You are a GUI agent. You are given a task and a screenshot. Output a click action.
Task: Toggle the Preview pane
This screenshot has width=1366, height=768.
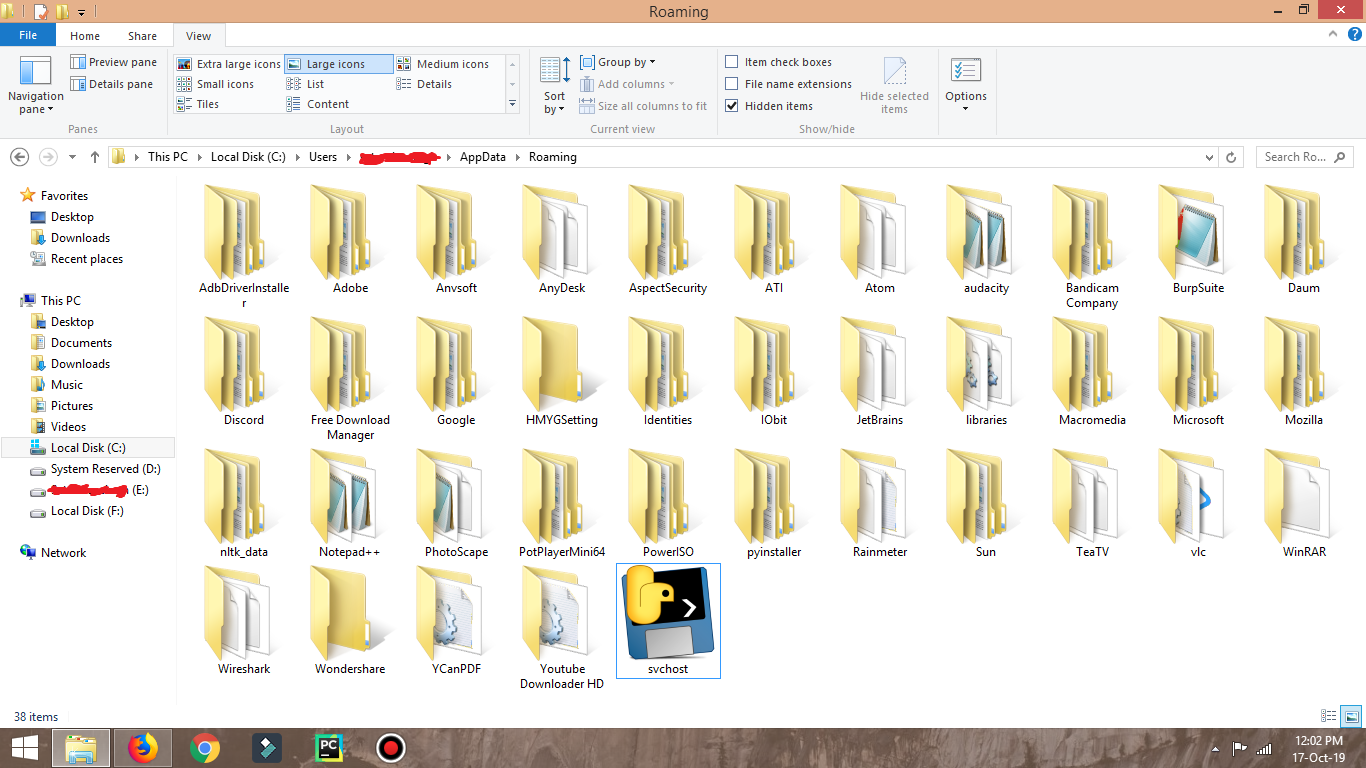pos(114,62)
